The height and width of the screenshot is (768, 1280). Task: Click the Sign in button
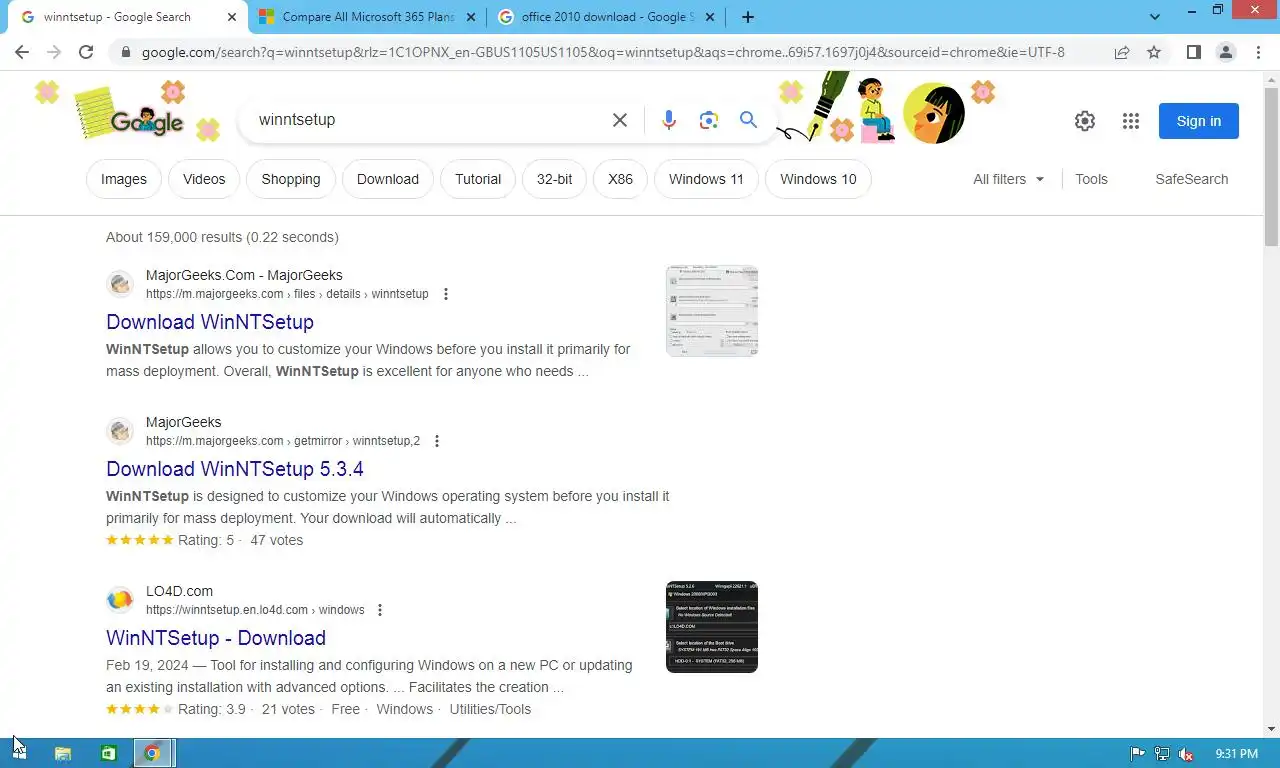click(x=1198, y=121)
